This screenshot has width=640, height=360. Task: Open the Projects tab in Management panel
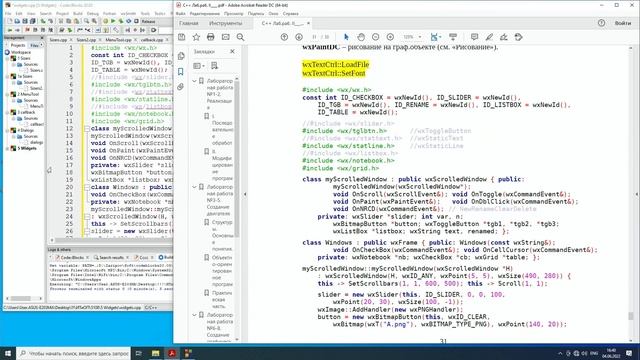(18, 45)
